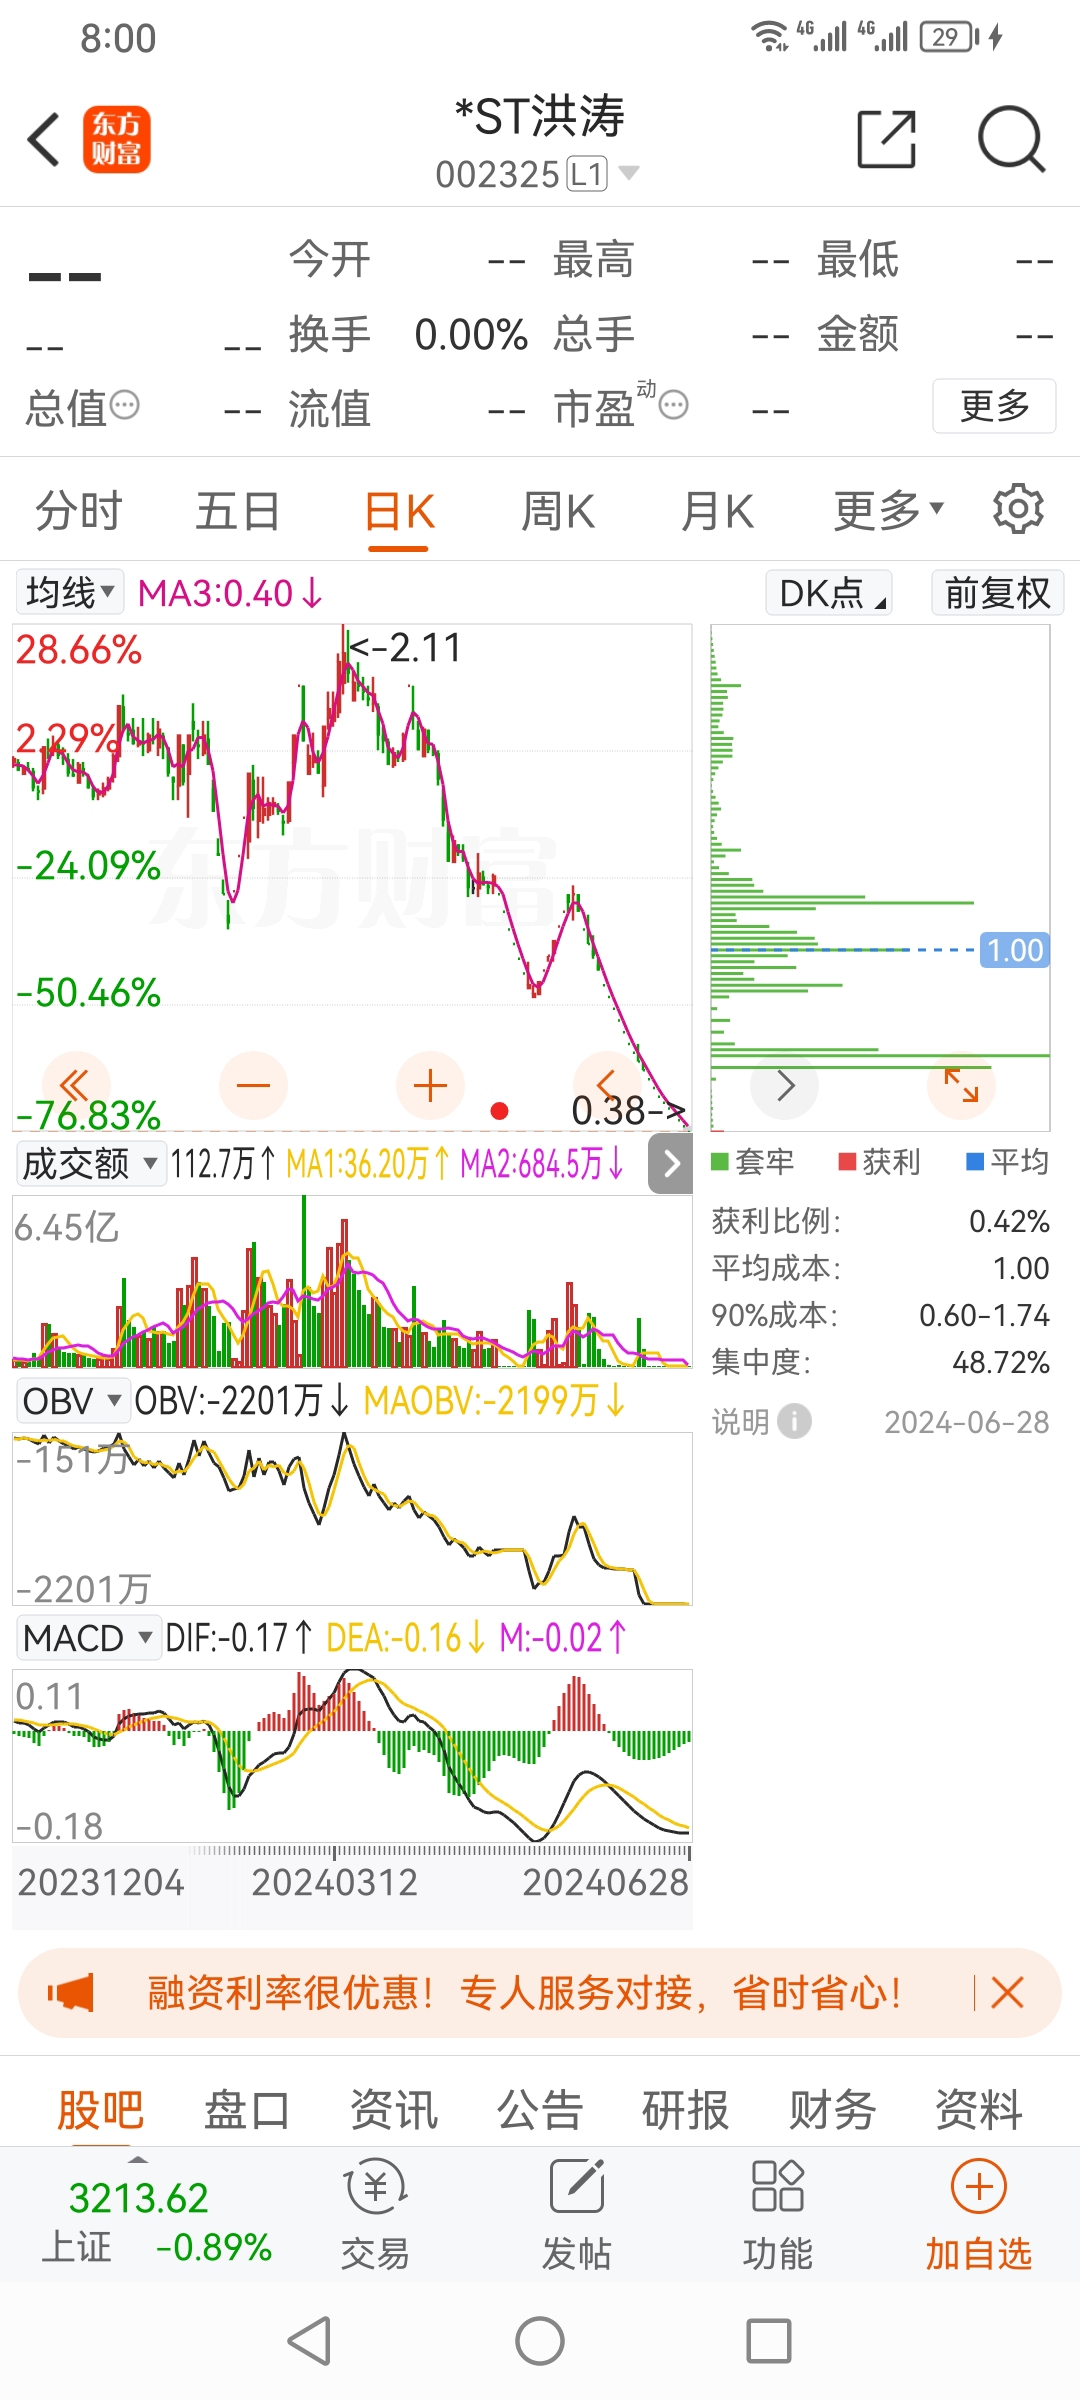Open the MACD indicator dropdown

tap(88, 1638)
